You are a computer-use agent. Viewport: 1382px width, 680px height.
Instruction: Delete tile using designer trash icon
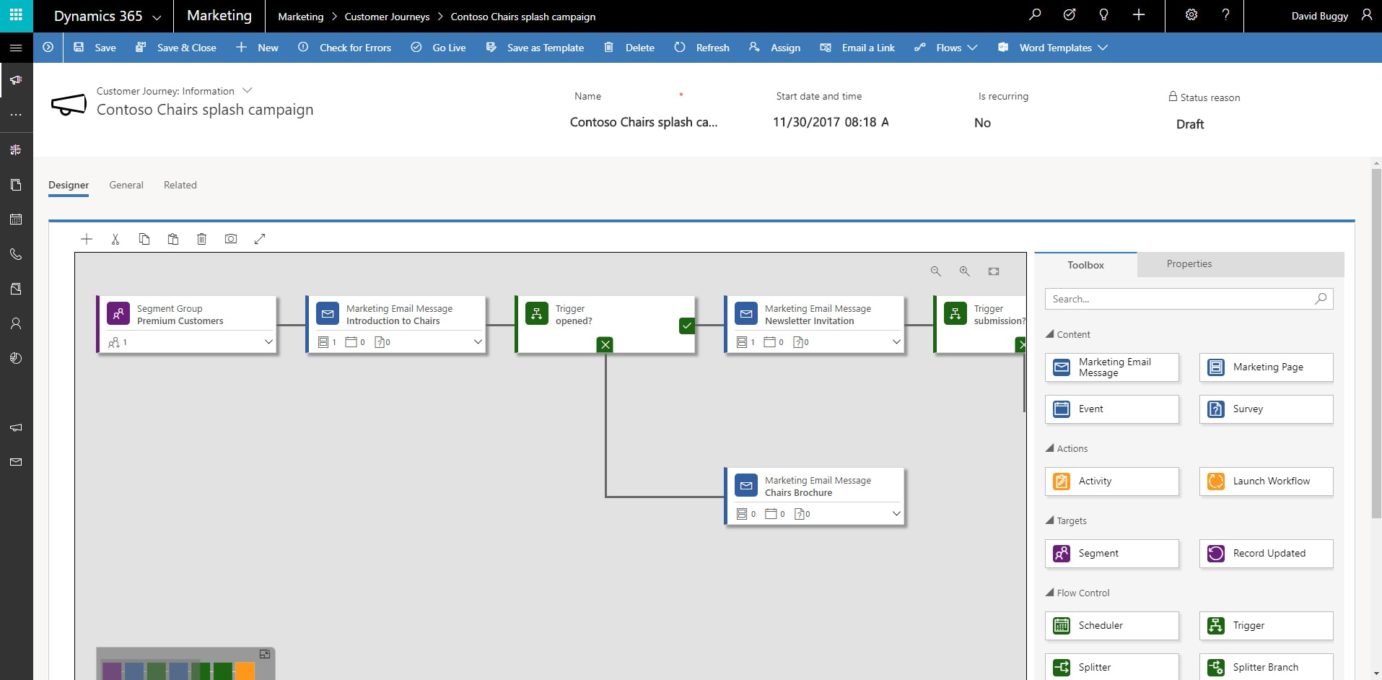click(x=202, y=239)
